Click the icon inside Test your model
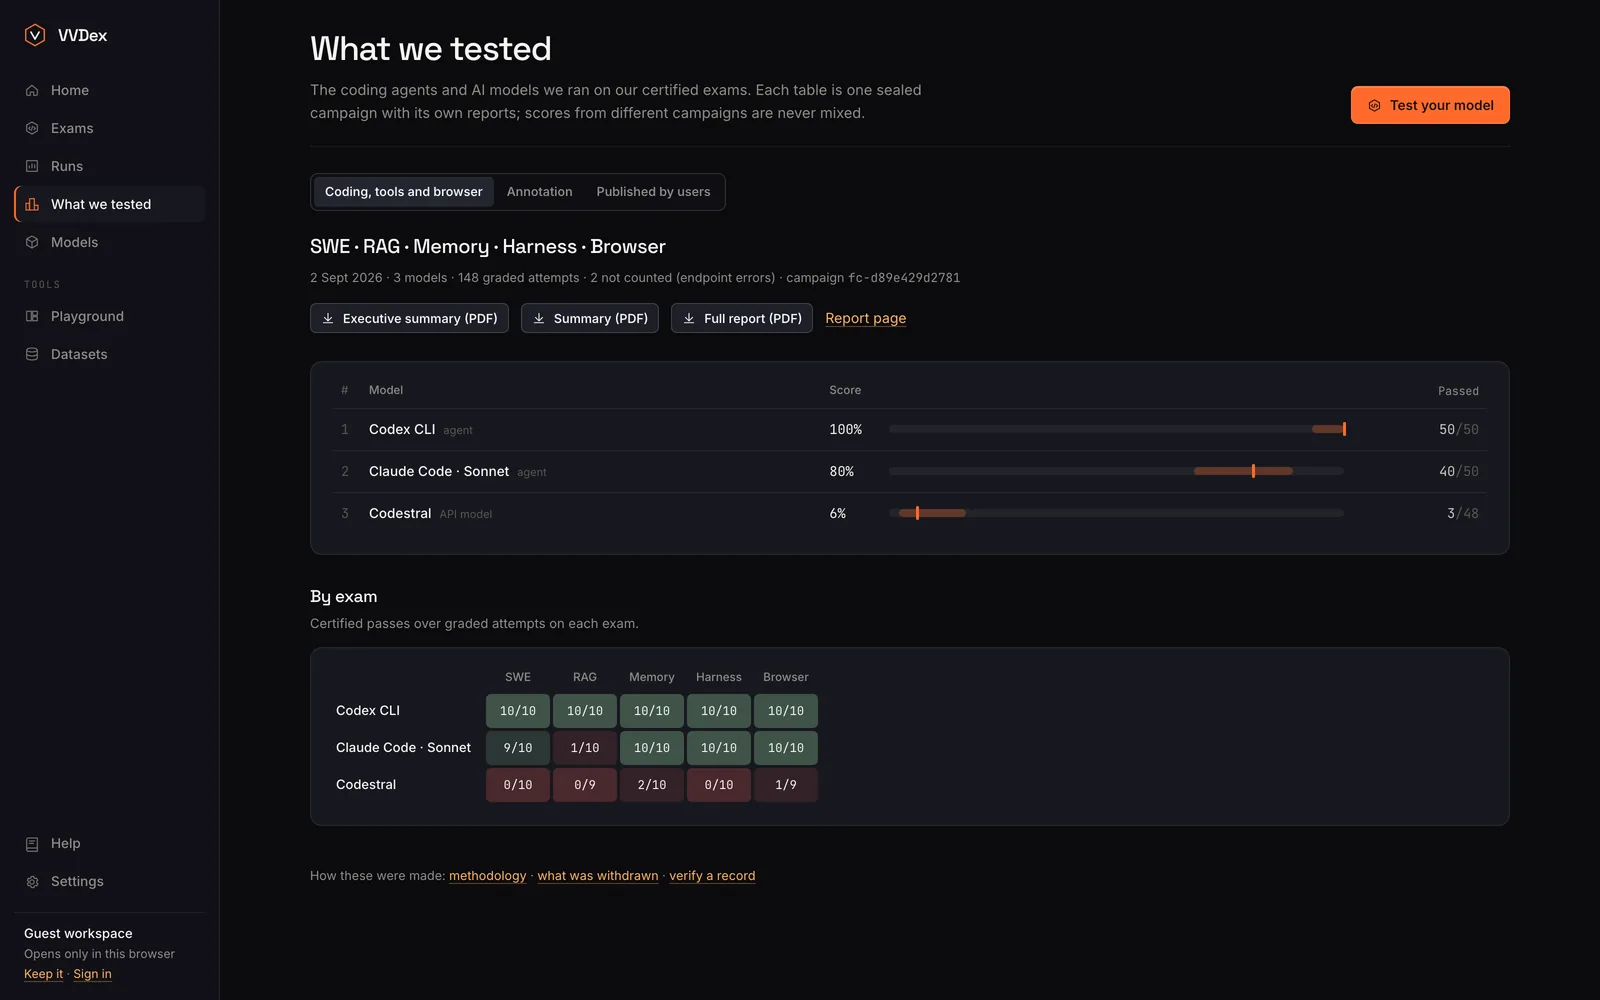Image resolution: width=1600 pixels, height=1000 pixels. [1374, 105]
